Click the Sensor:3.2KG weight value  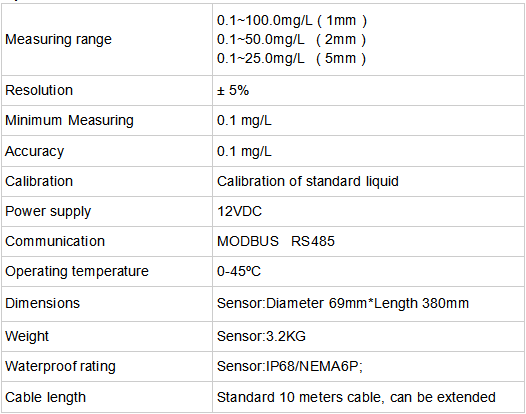(x=261, y=336)
